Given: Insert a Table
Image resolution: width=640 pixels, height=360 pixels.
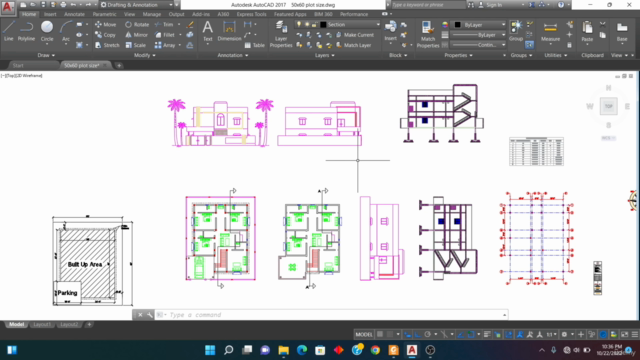Looking at the screenshot, I should click(255, 45).
